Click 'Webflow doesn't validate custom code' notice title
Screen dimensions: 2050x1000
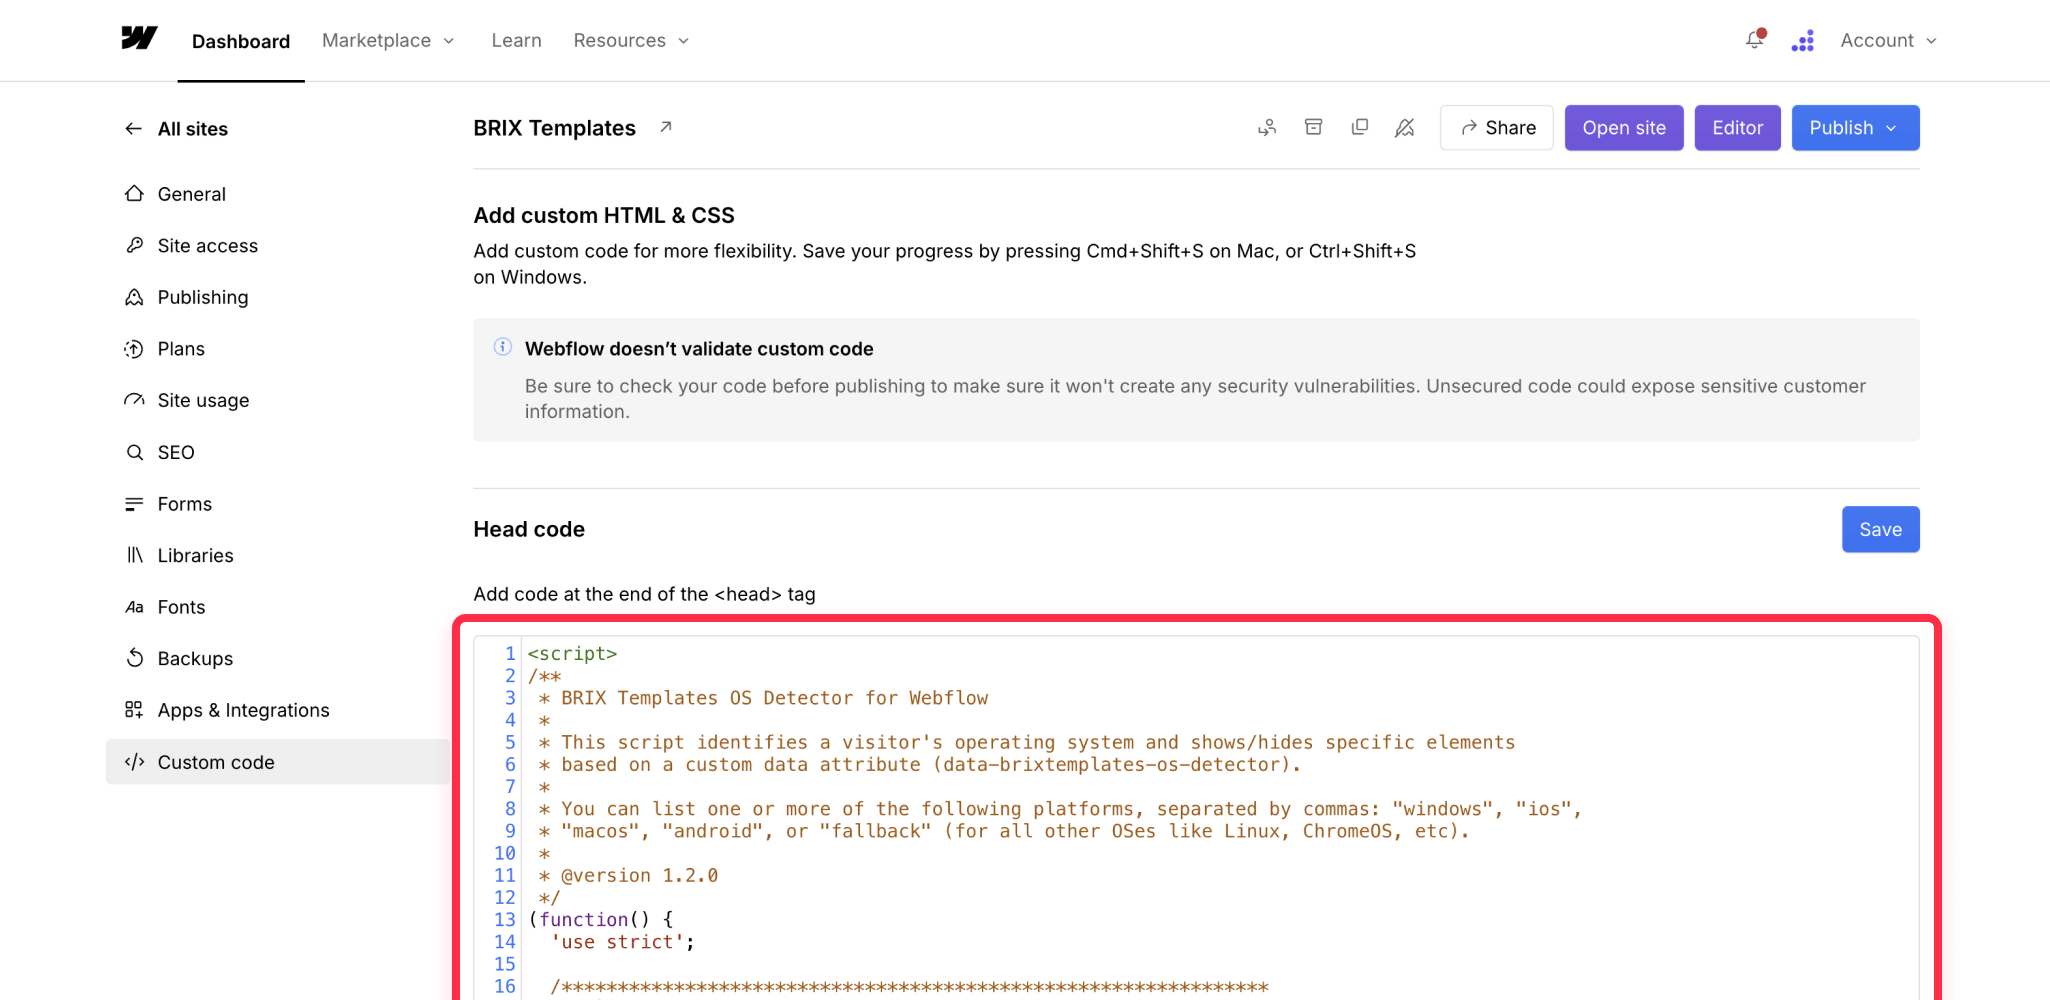point(699,348)
